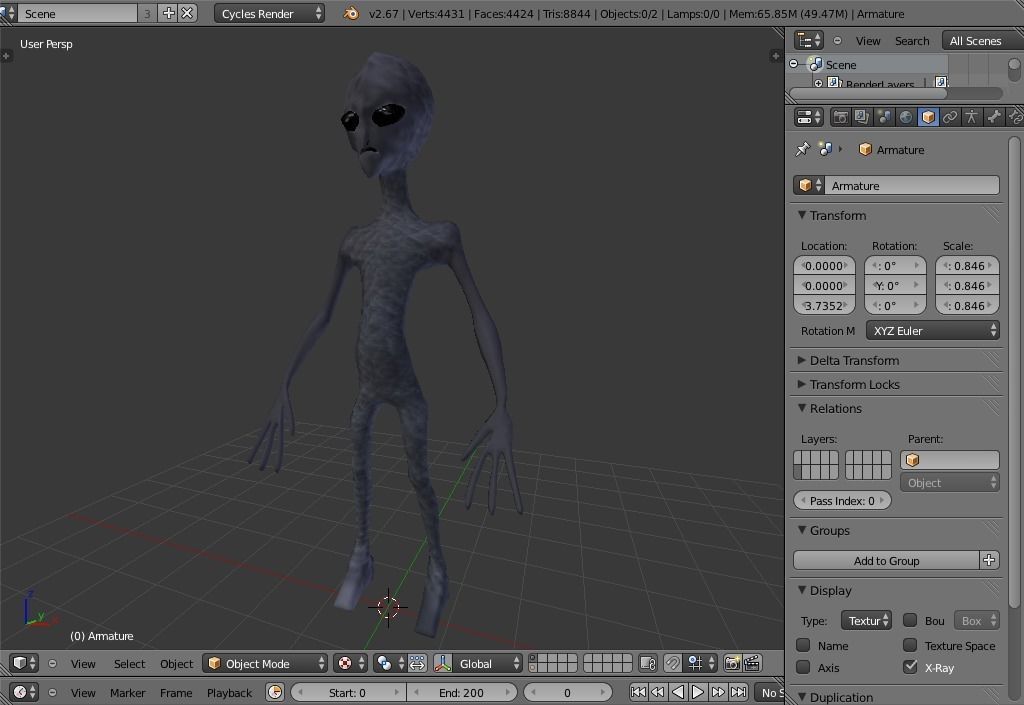Open the Armature data tab (figure icon)

pos(972,117)
